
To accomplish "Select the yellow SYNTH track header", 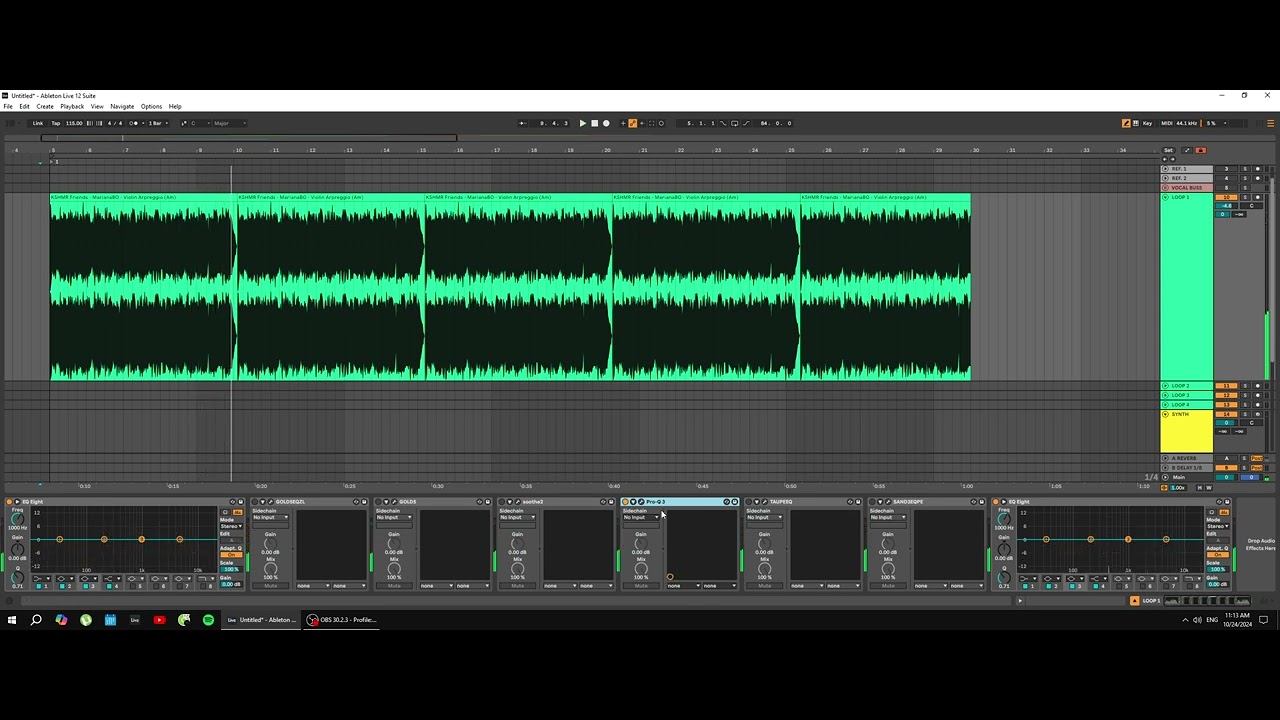I will pos(1187,430).
